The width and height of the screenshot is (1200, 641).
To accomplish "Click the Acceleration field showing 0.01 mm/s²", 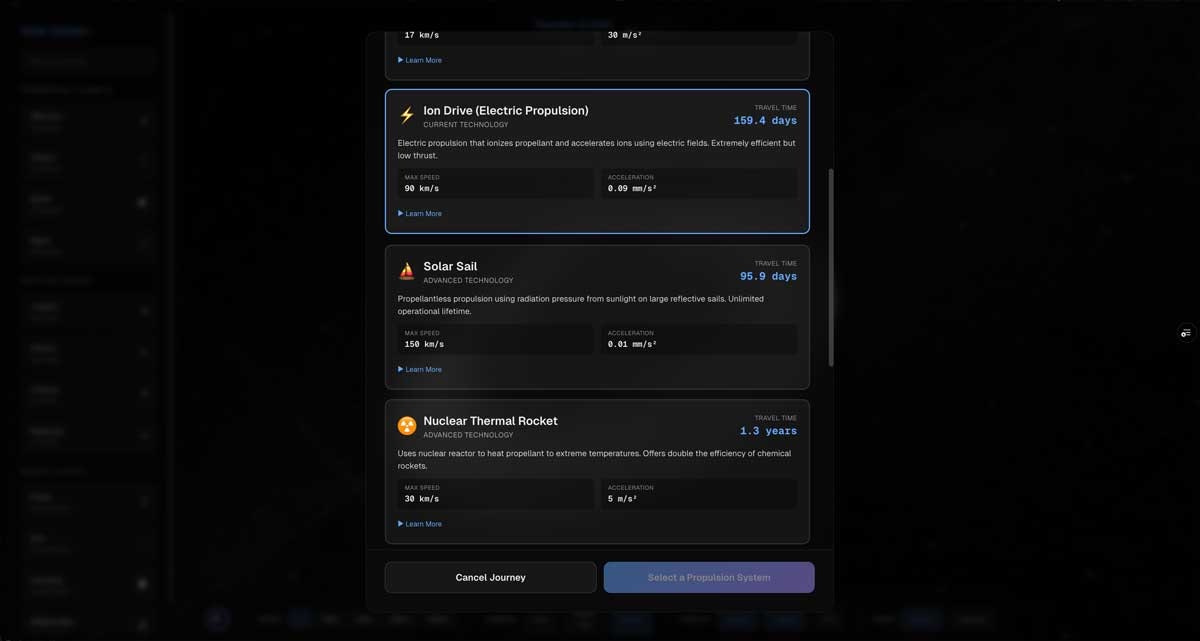I will coord(701,339).
